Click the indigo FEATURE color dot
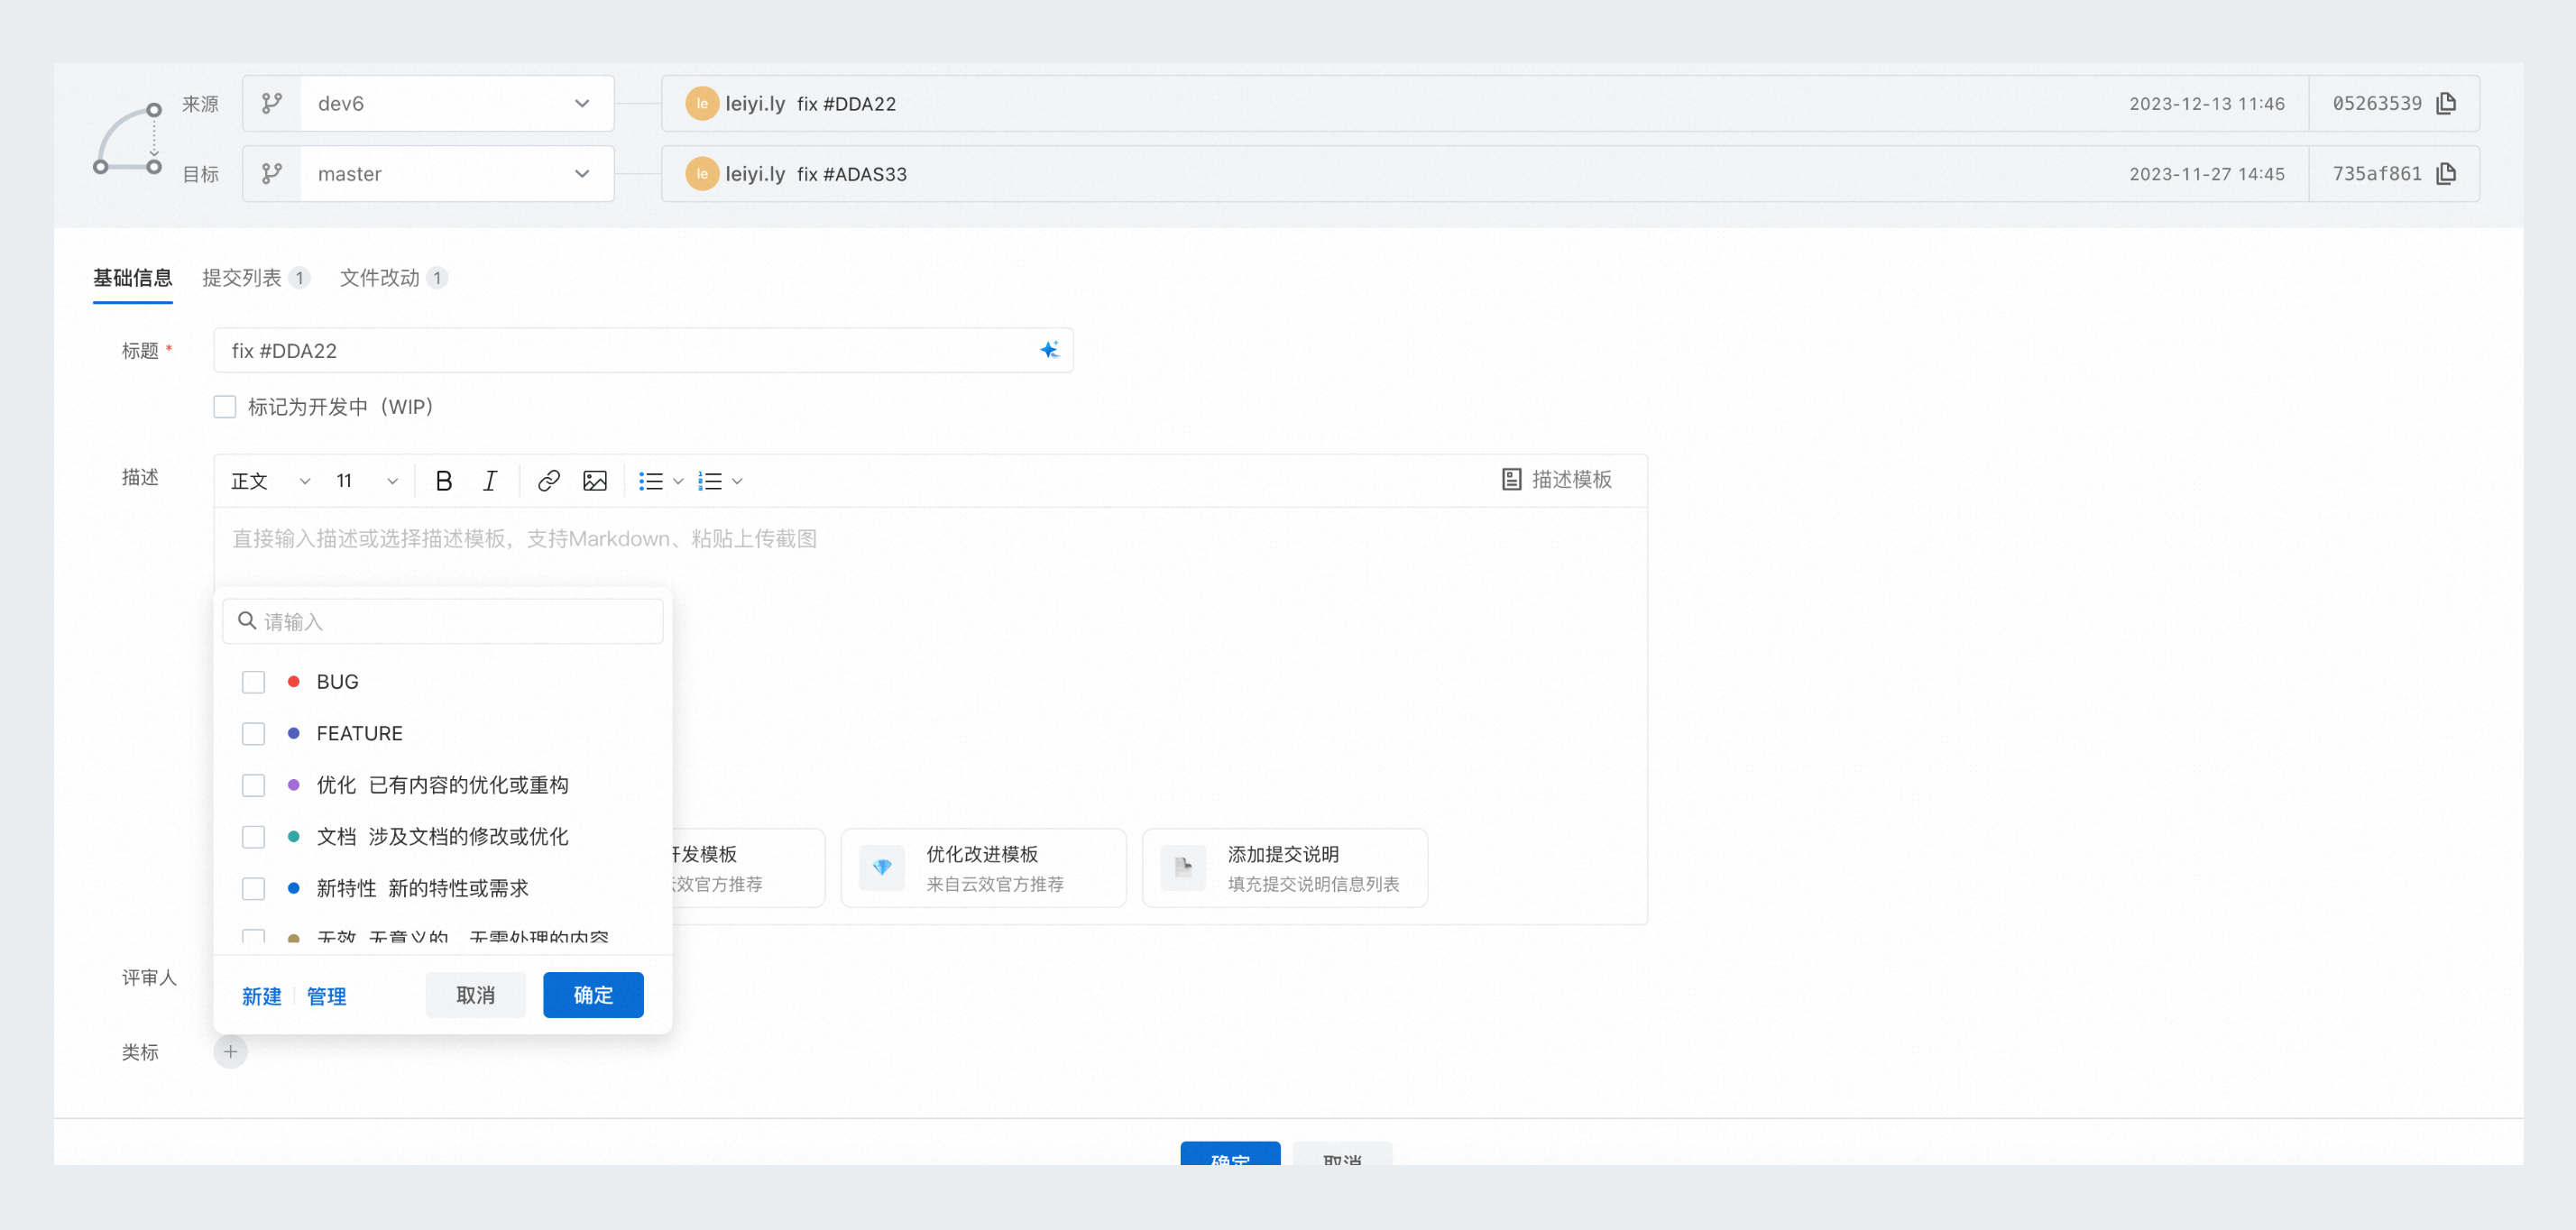Viewport: 2576px width, 1230px height. (293, 733)
